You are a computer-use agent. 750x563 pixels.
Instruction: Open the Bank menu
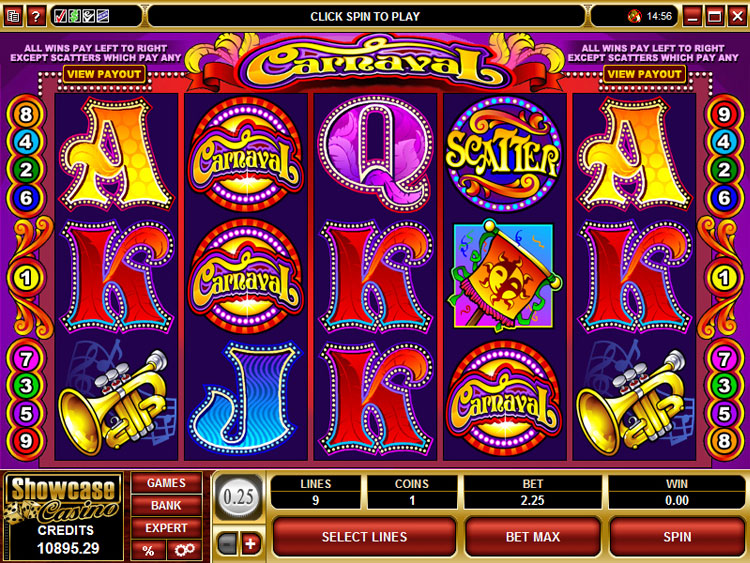click(166, 506)
